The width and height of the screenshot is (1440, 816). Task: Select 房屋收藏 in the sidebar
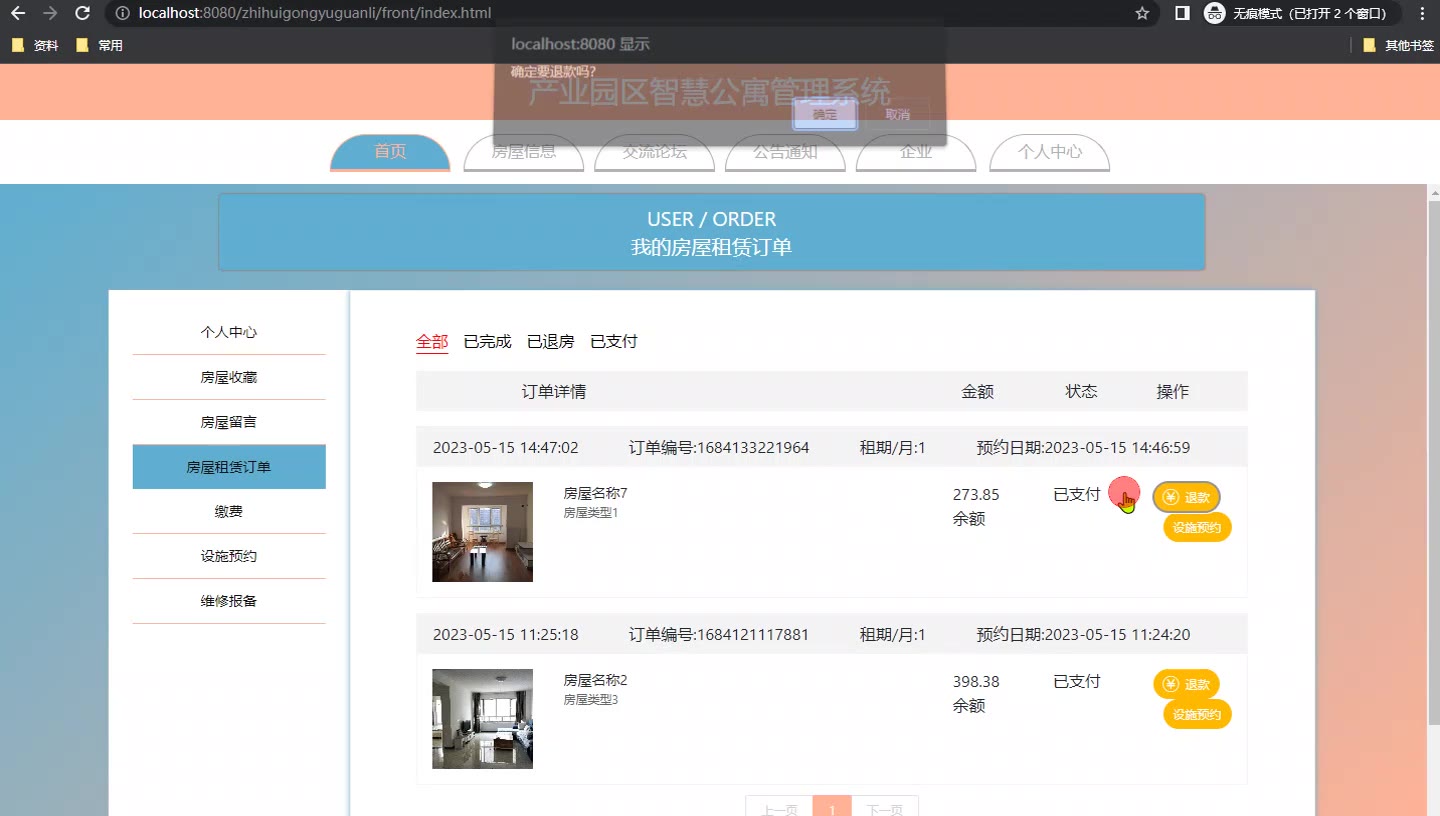point(229,377)
